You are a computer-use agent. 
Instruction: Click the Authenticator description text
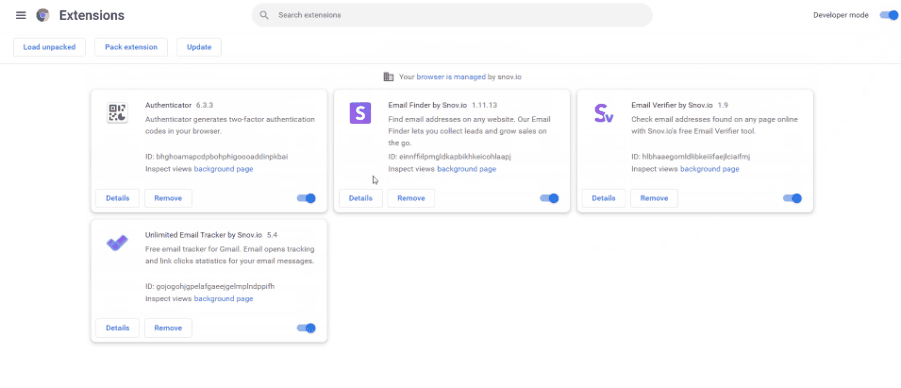230,125
